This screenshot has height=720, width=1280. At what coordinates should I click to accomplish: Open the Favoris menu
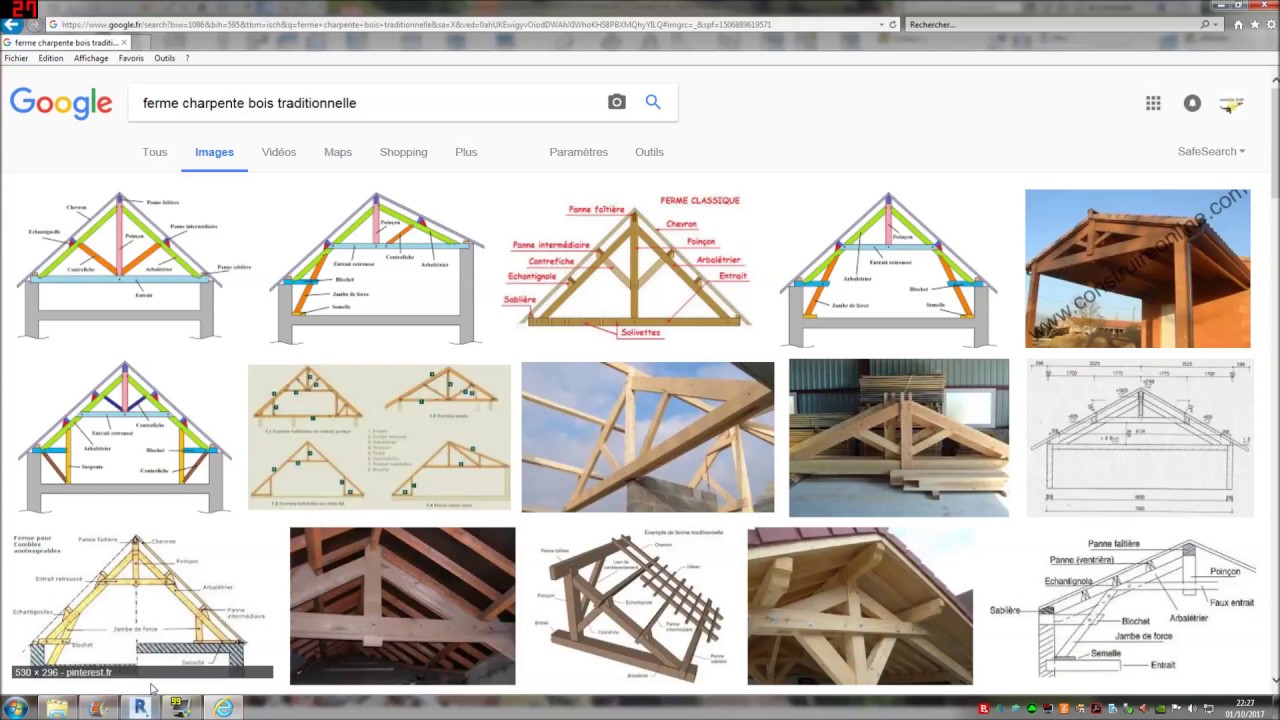click(131, 58)
